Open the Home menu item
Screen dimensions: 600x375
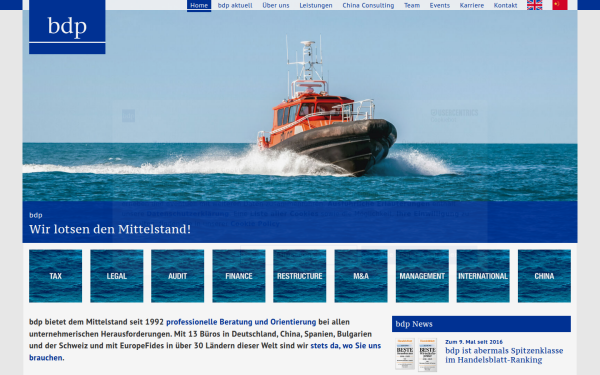pyautogui.click(x=199, y=5)
